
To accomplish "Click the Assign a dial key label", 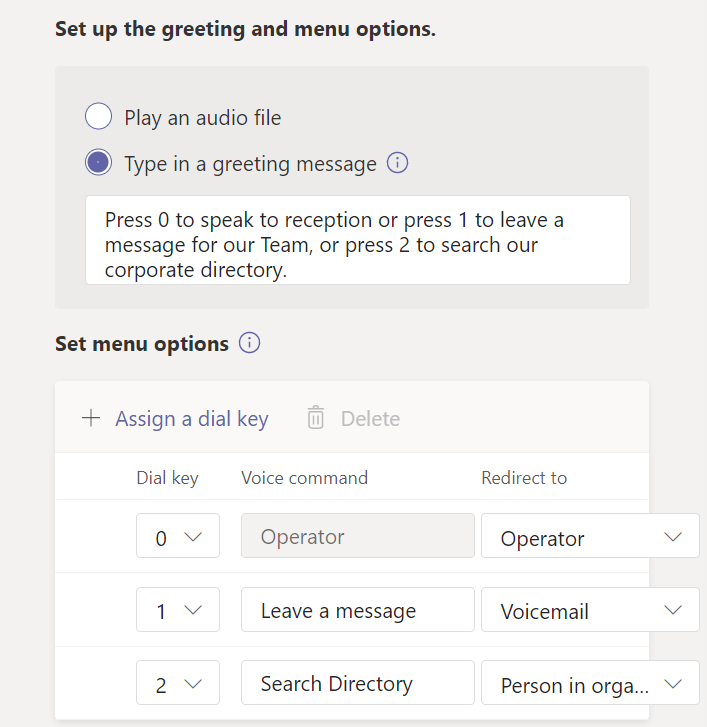I will 191,419.
